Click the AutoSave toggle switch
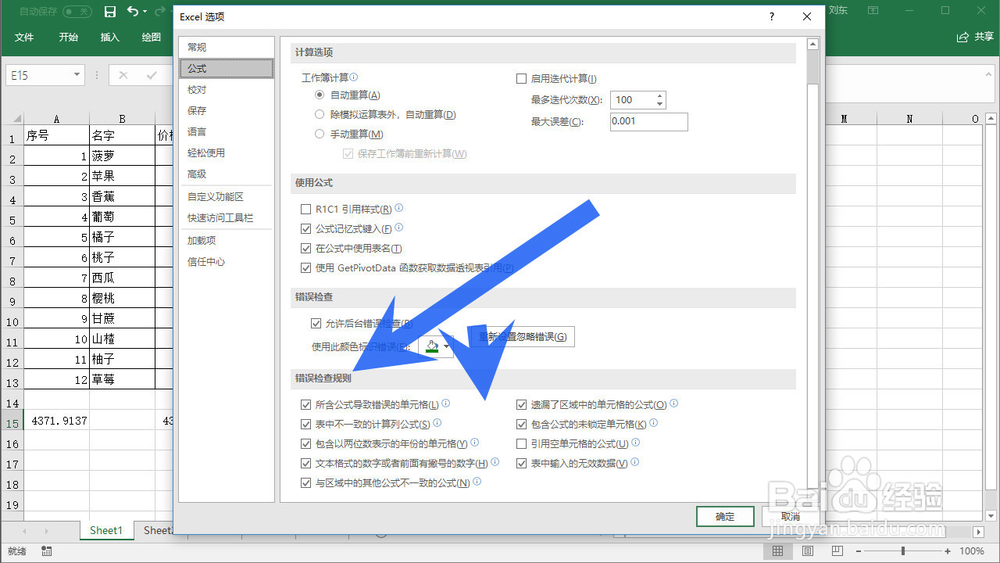1000x563 pixels. pyautogui.click(x=77, y=11)
